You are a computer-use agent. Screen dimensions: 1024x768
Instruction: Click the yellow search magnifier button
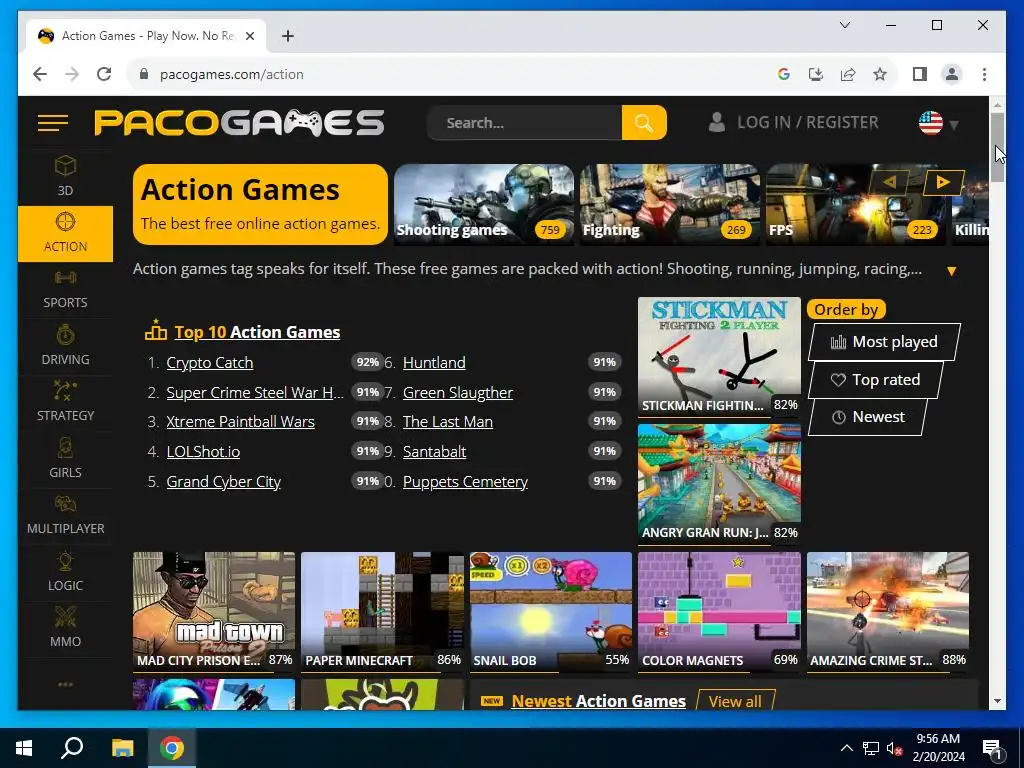click(644, 123)
